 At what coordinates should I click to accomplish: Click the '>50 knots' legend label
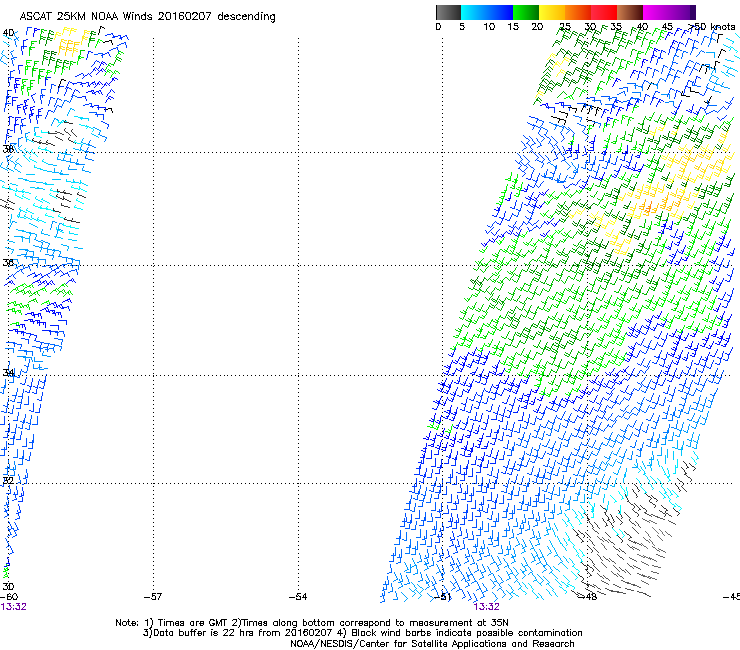coord(712,26)
